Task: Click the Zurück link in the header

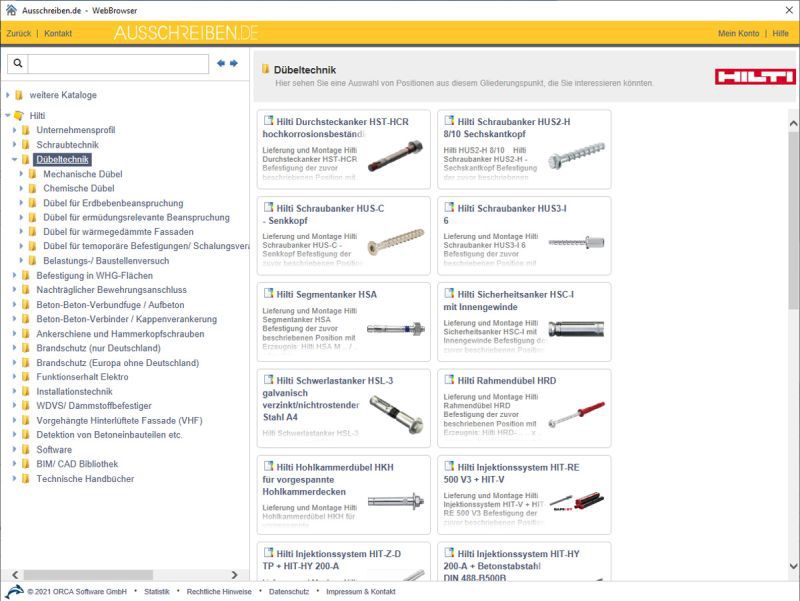Action: coord(19,33)
